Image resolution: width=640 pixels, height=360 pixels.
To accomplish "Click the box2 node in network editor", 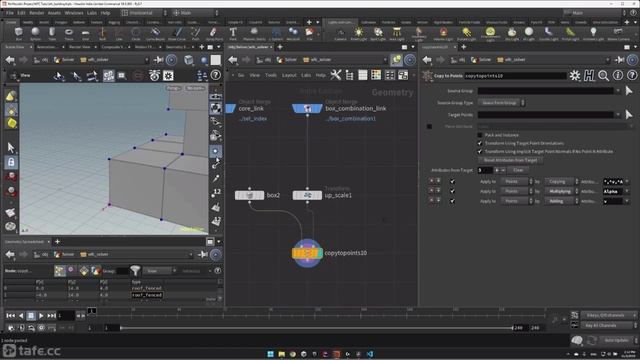I will (x=249, y=195).
